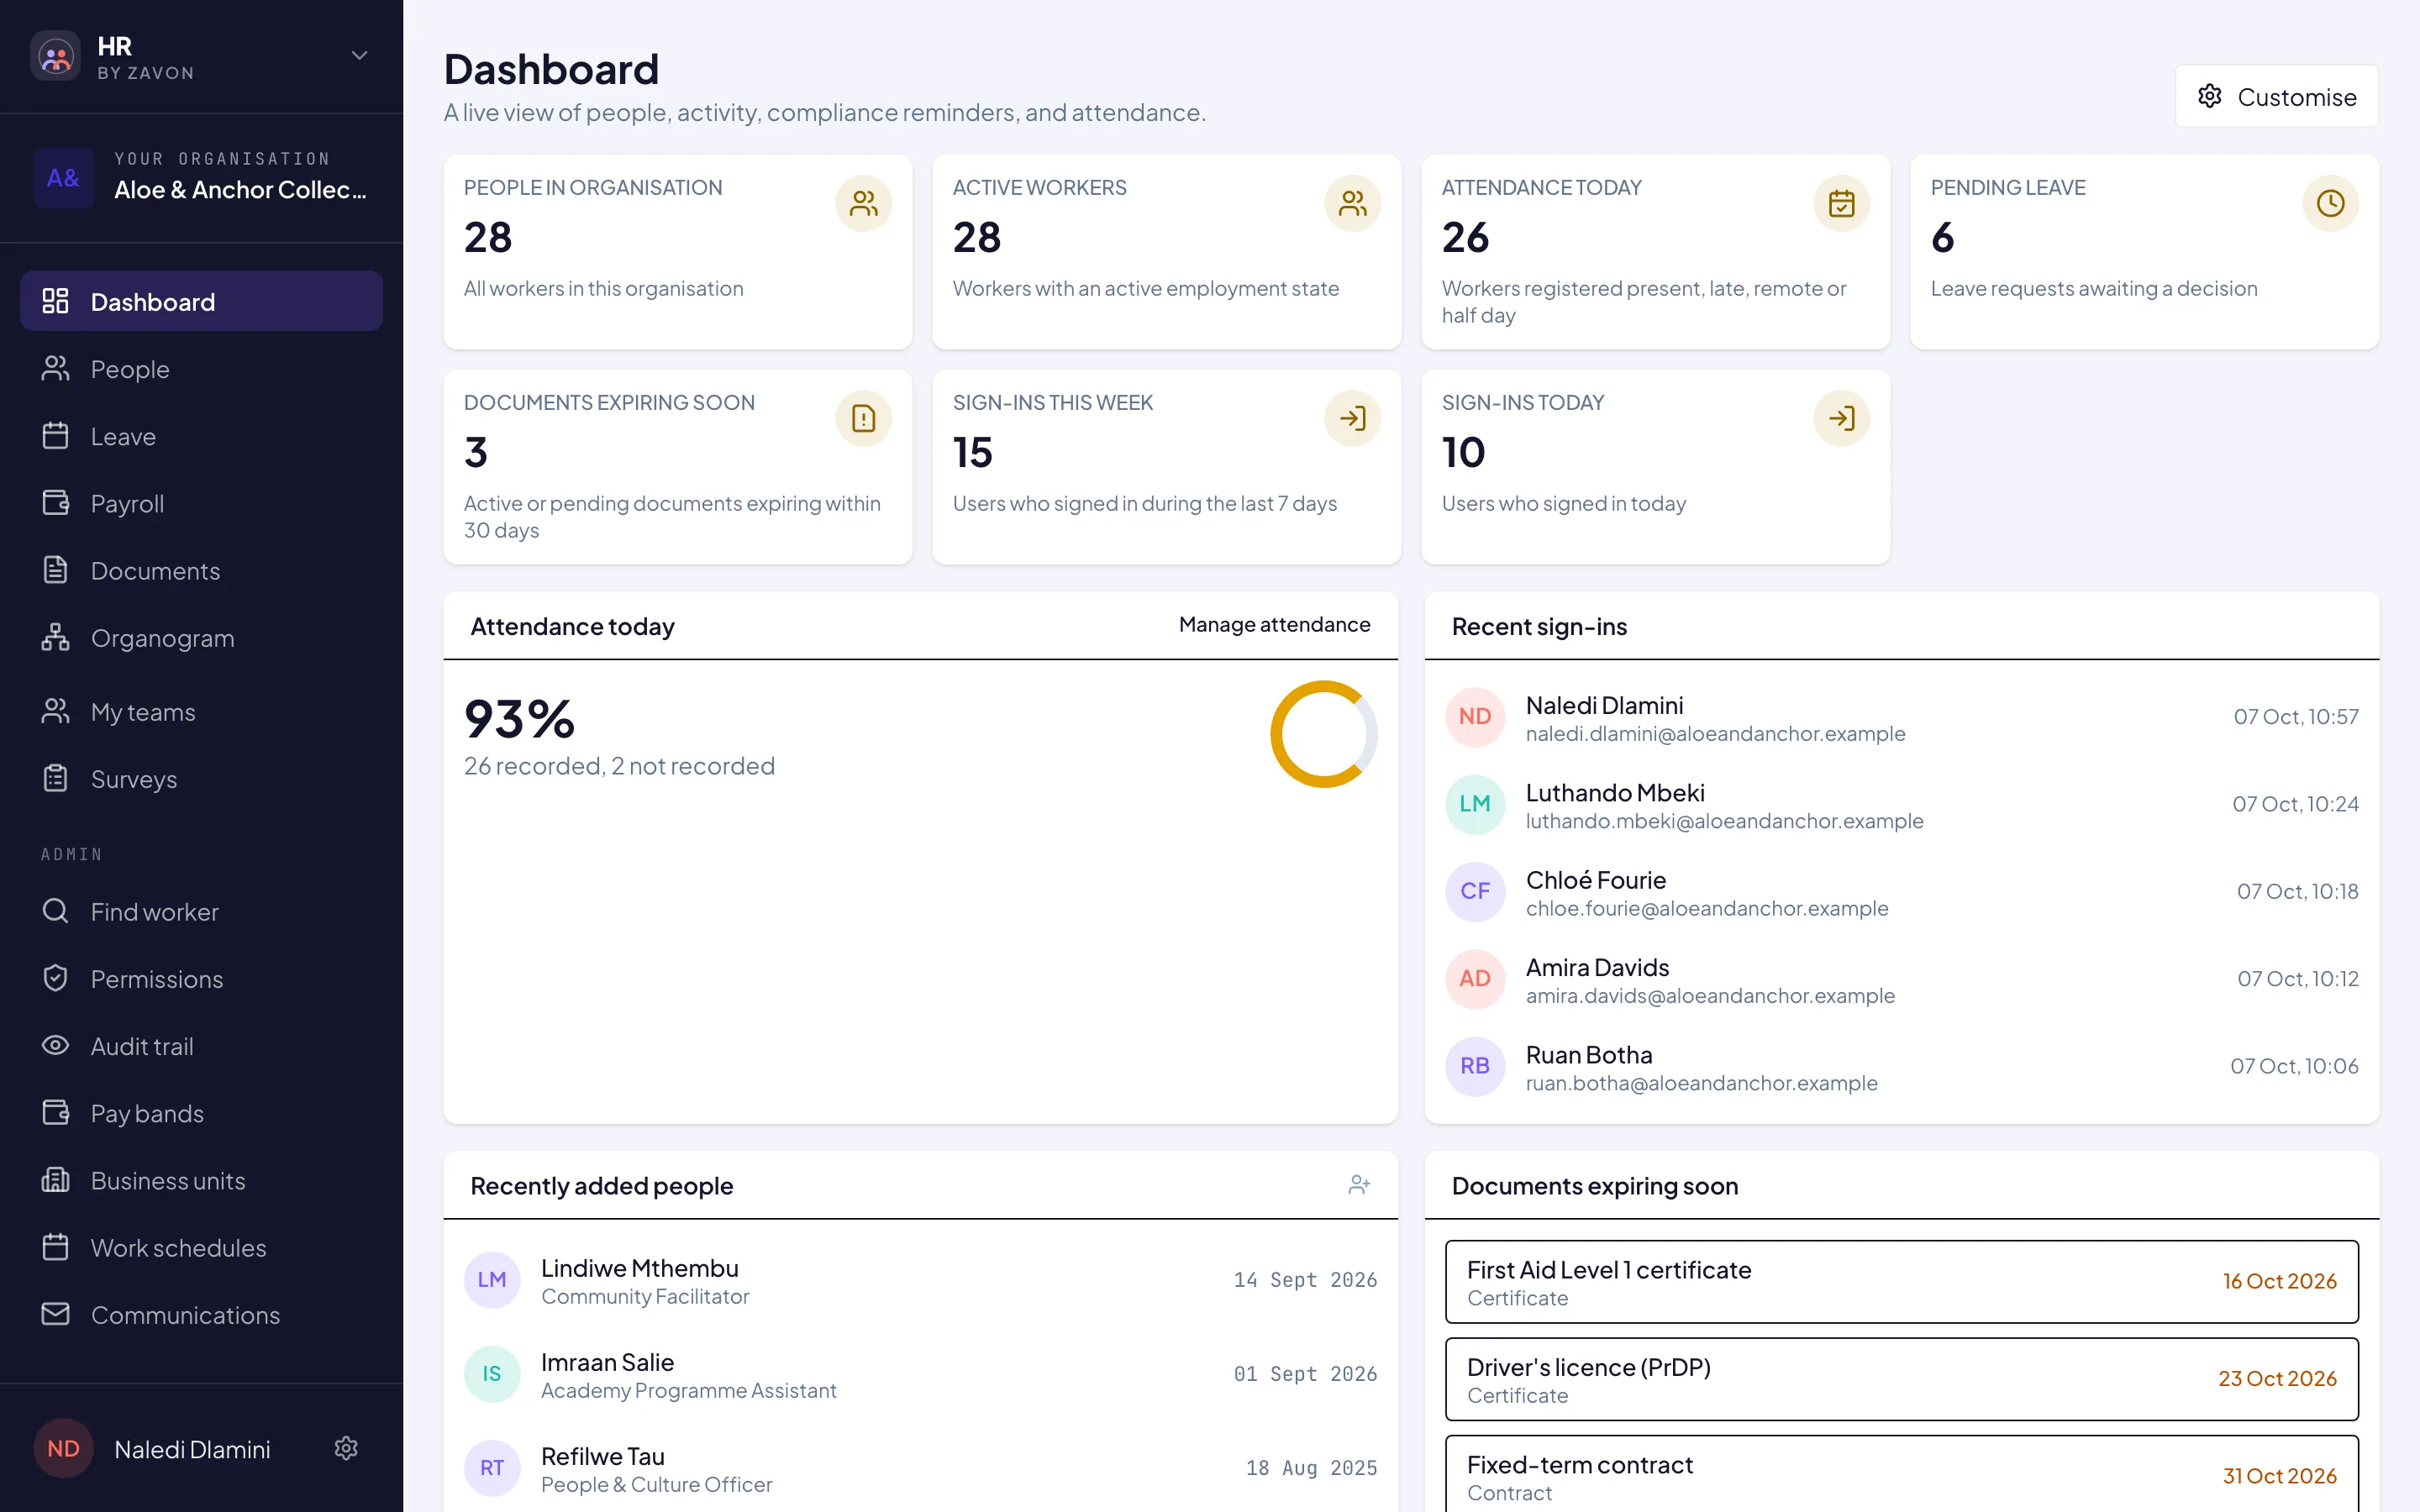
Task: Click the Dashboard grid icon in sidebar
Action: [x=55, y=301]
